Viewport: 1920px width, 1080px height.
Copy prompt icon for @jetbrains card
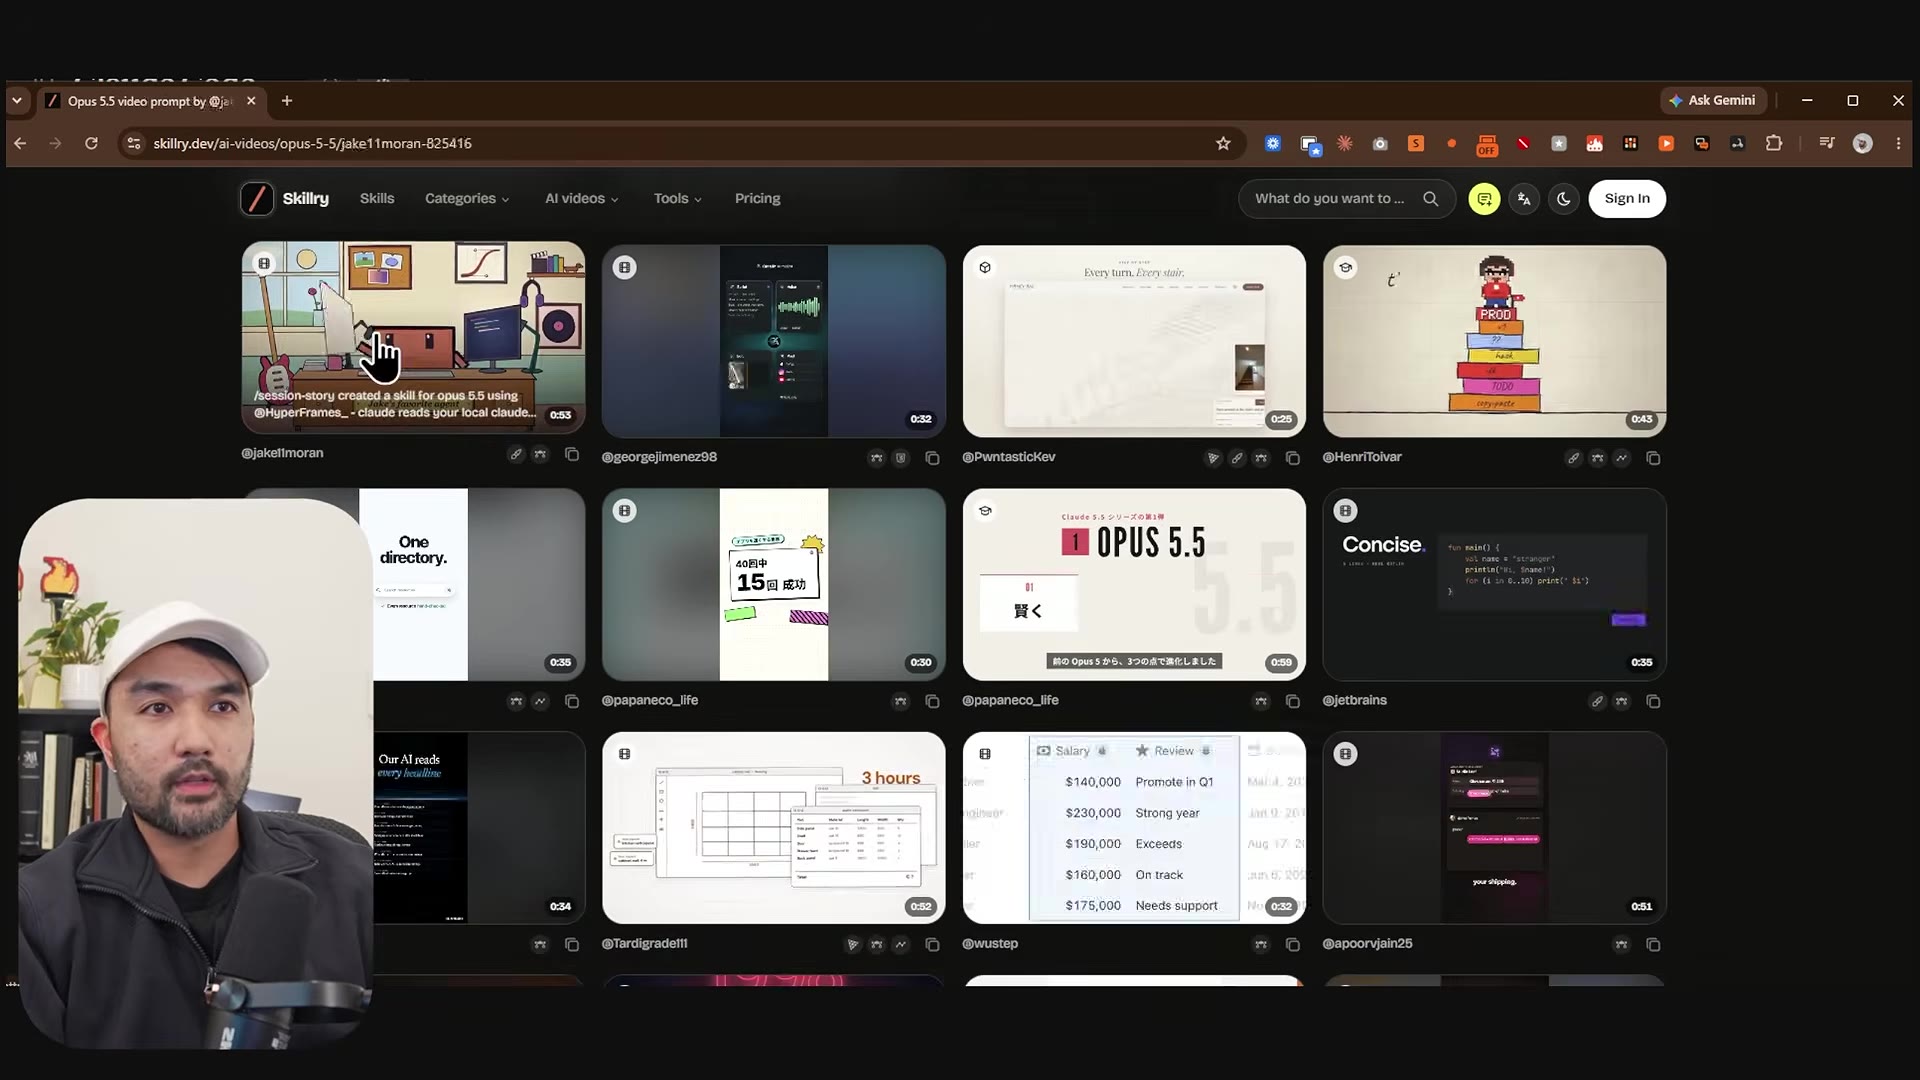coord(1653,701)
